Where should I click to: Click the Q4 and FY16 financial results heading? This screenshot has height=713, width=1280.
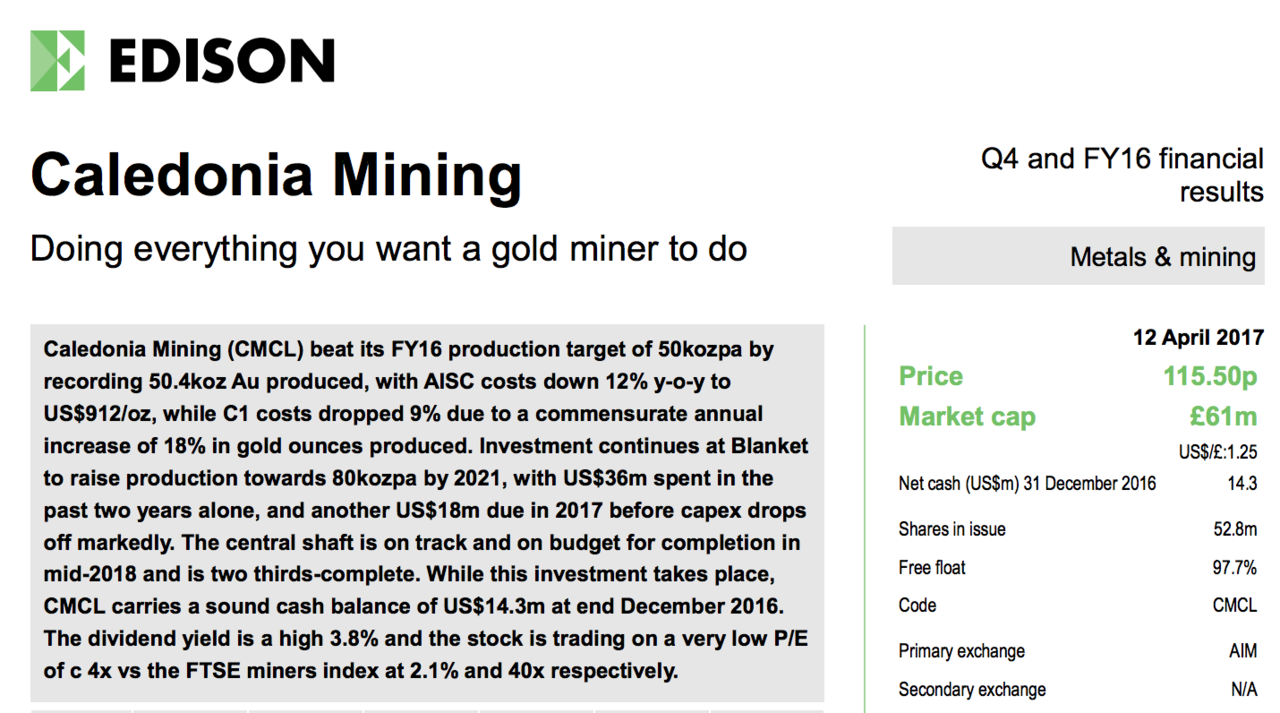(1122, 175)
